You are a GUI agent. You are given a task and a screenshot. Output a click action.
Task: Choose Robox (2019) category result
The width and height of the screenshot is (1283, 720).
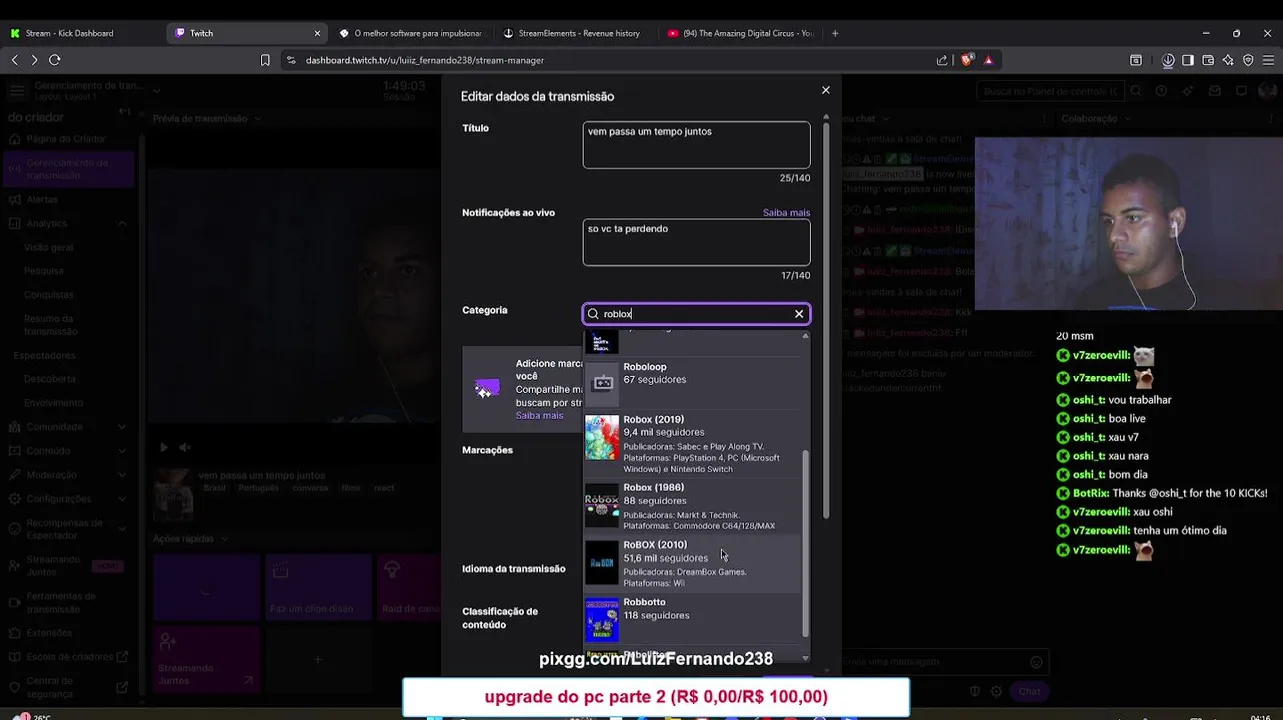click(x=692, y=444)
